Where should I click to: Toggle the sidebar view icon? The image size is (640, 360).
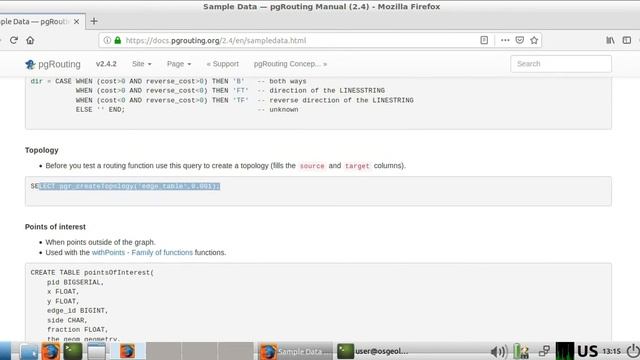[x=627, y=40]
